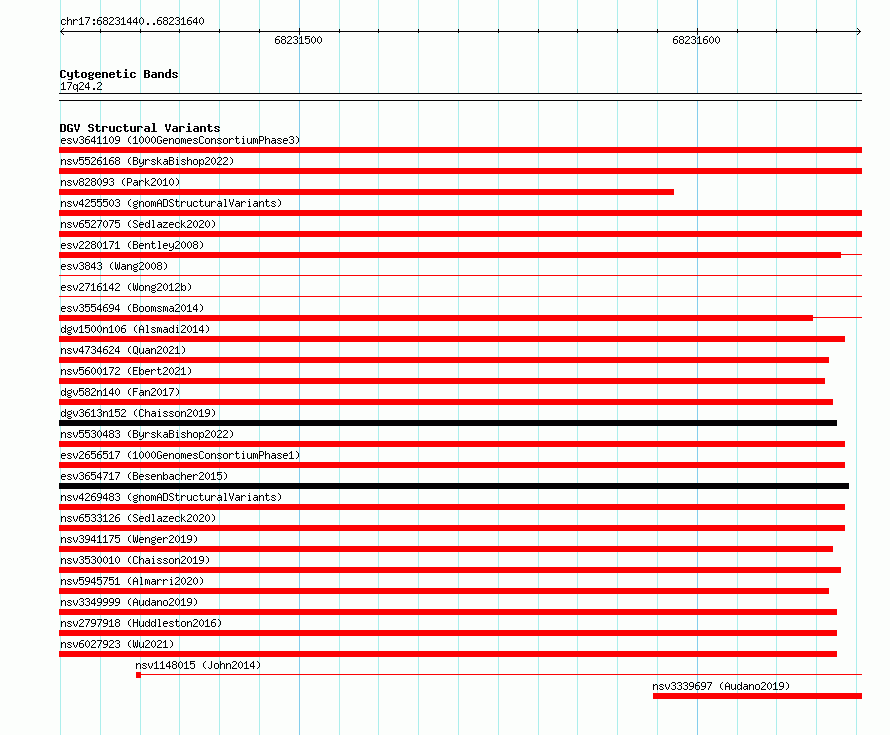Select nsv6533126 (Sedlazeck2020) label
Screen dimensions: 890x735
[138, 518]
